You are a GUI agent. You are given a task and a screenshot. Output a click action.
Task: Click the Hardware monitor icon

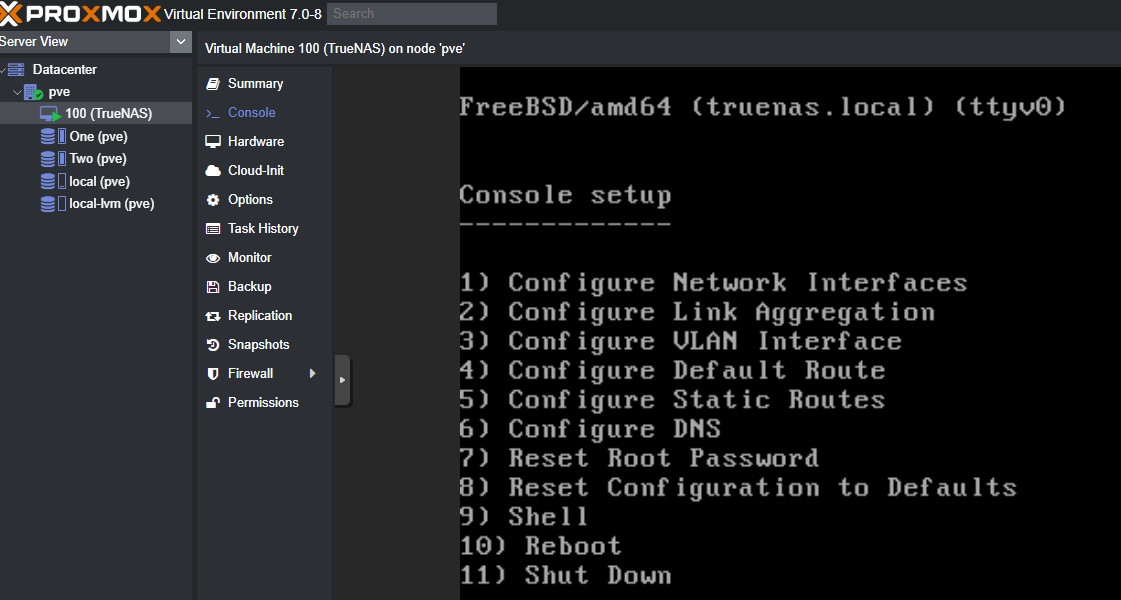coord(212,142)
